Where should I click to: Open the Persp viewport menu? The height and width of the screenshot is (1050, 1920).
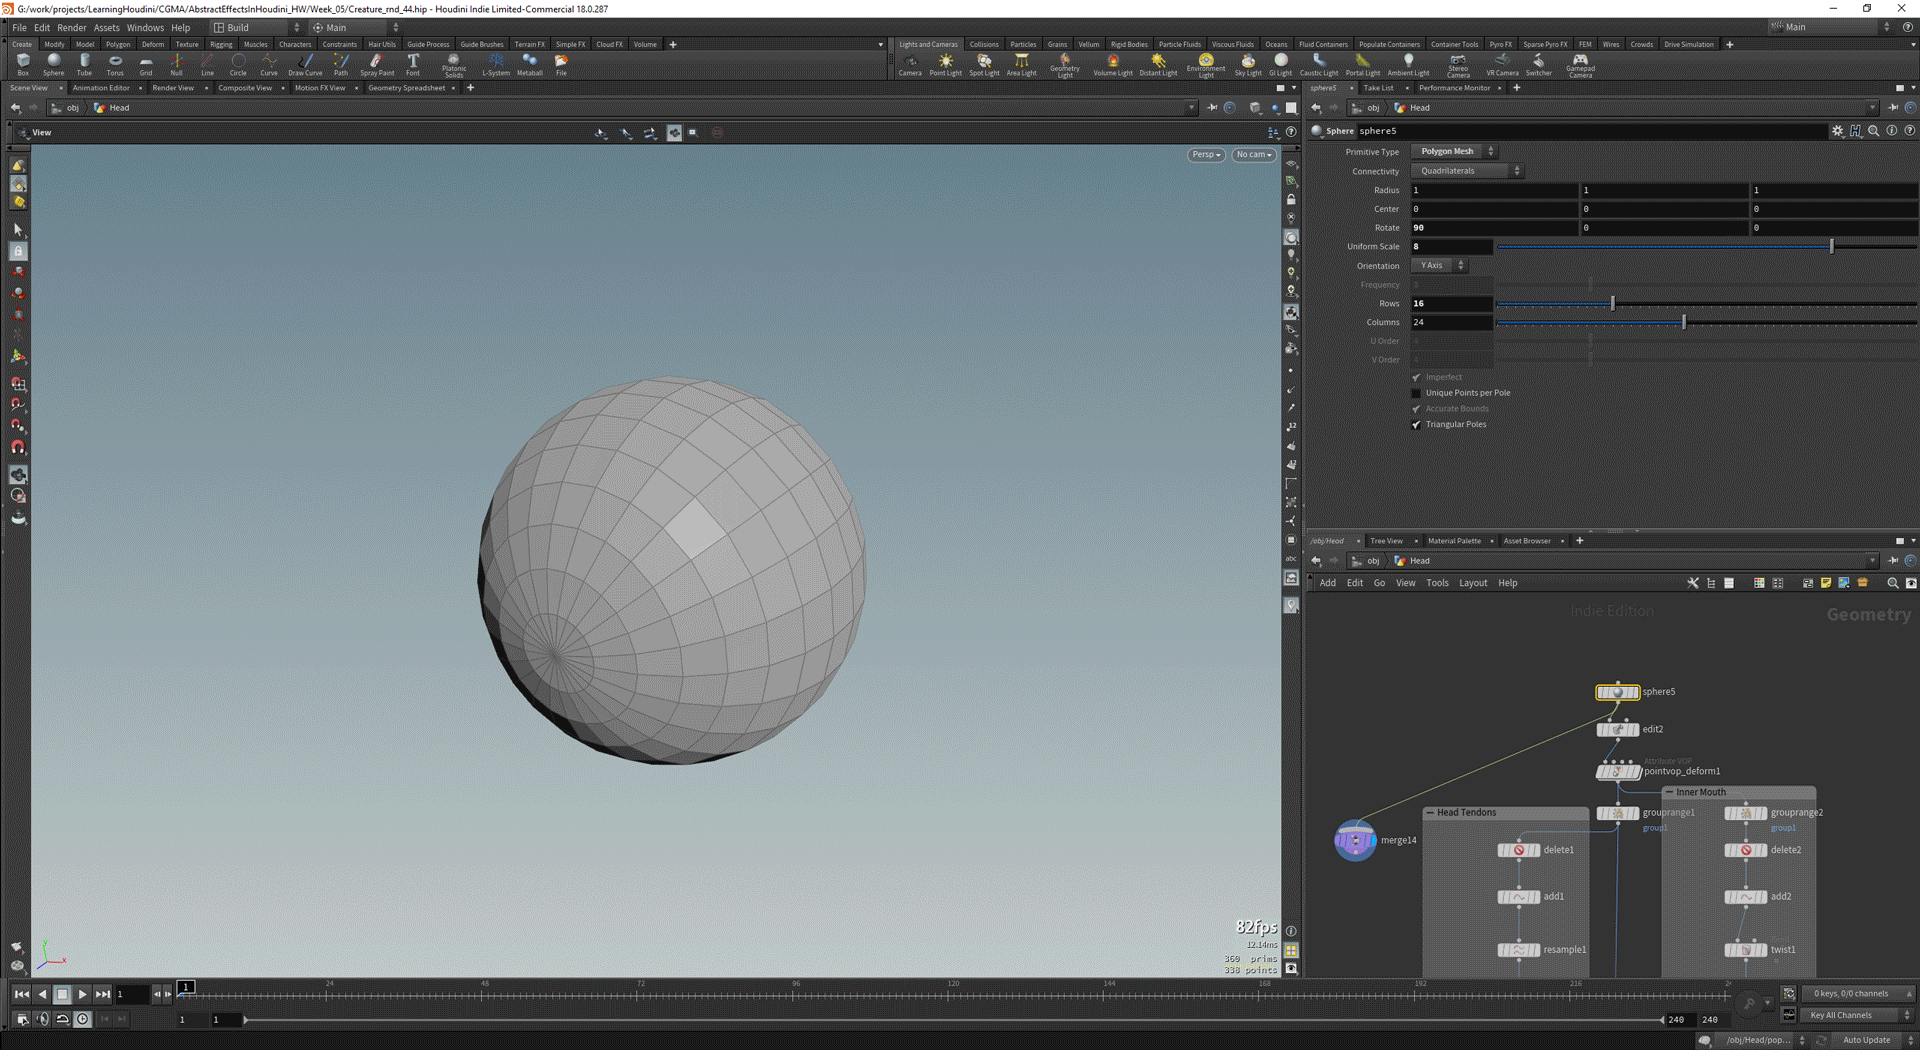[1206, 154]
